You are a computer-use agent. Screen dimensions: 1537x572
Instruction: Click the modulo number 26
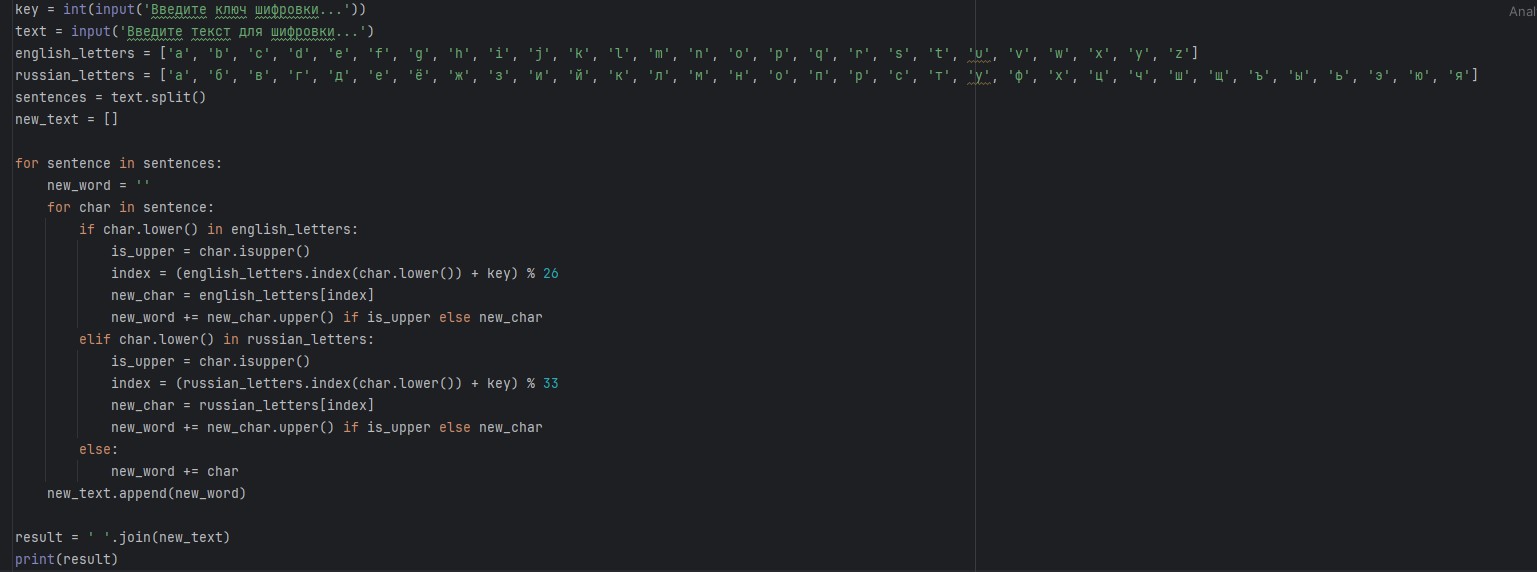click(x=551, y=273)
